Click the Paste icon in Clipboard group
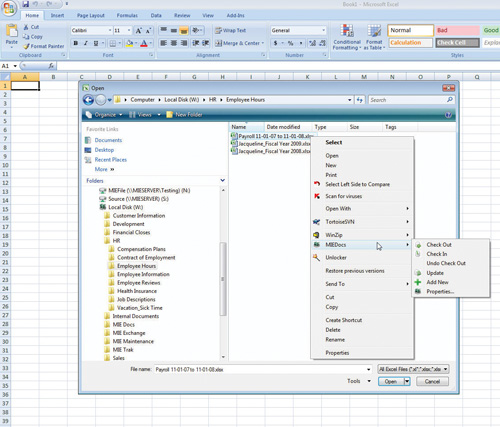The width and height of the screenshot is (500, 427). click(12, 31)
